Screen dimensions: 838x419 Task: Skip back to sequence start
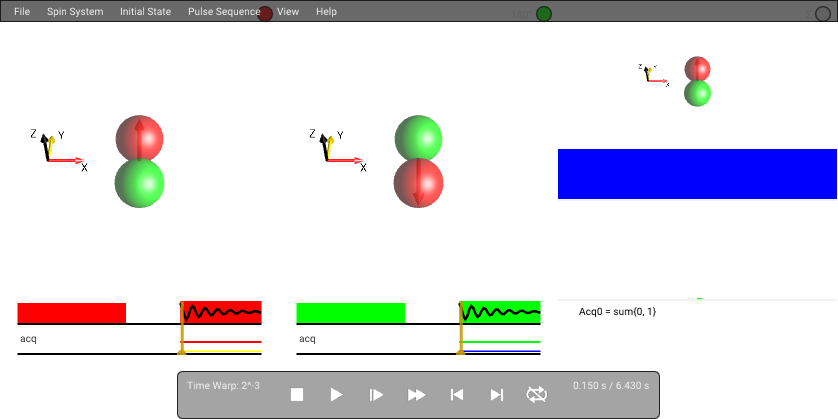457,395
